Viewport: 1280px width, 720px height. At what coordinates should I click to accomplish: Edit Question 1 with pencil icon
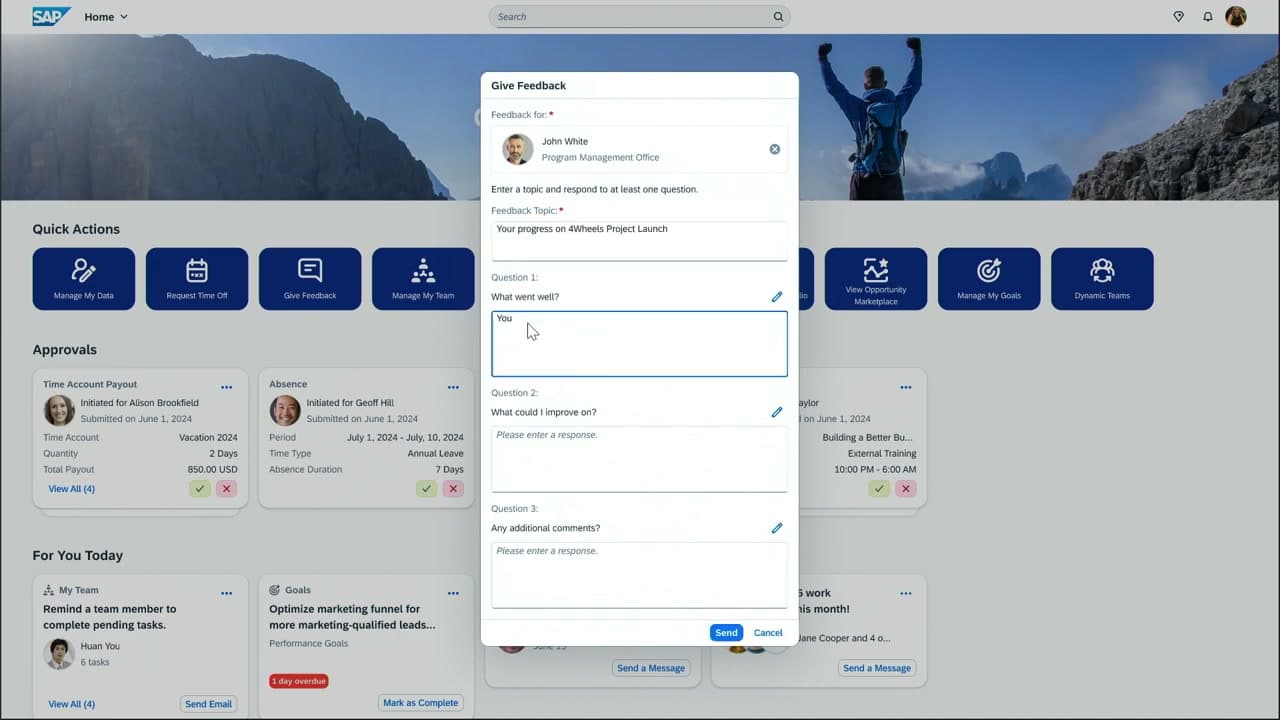pos(777,297)
